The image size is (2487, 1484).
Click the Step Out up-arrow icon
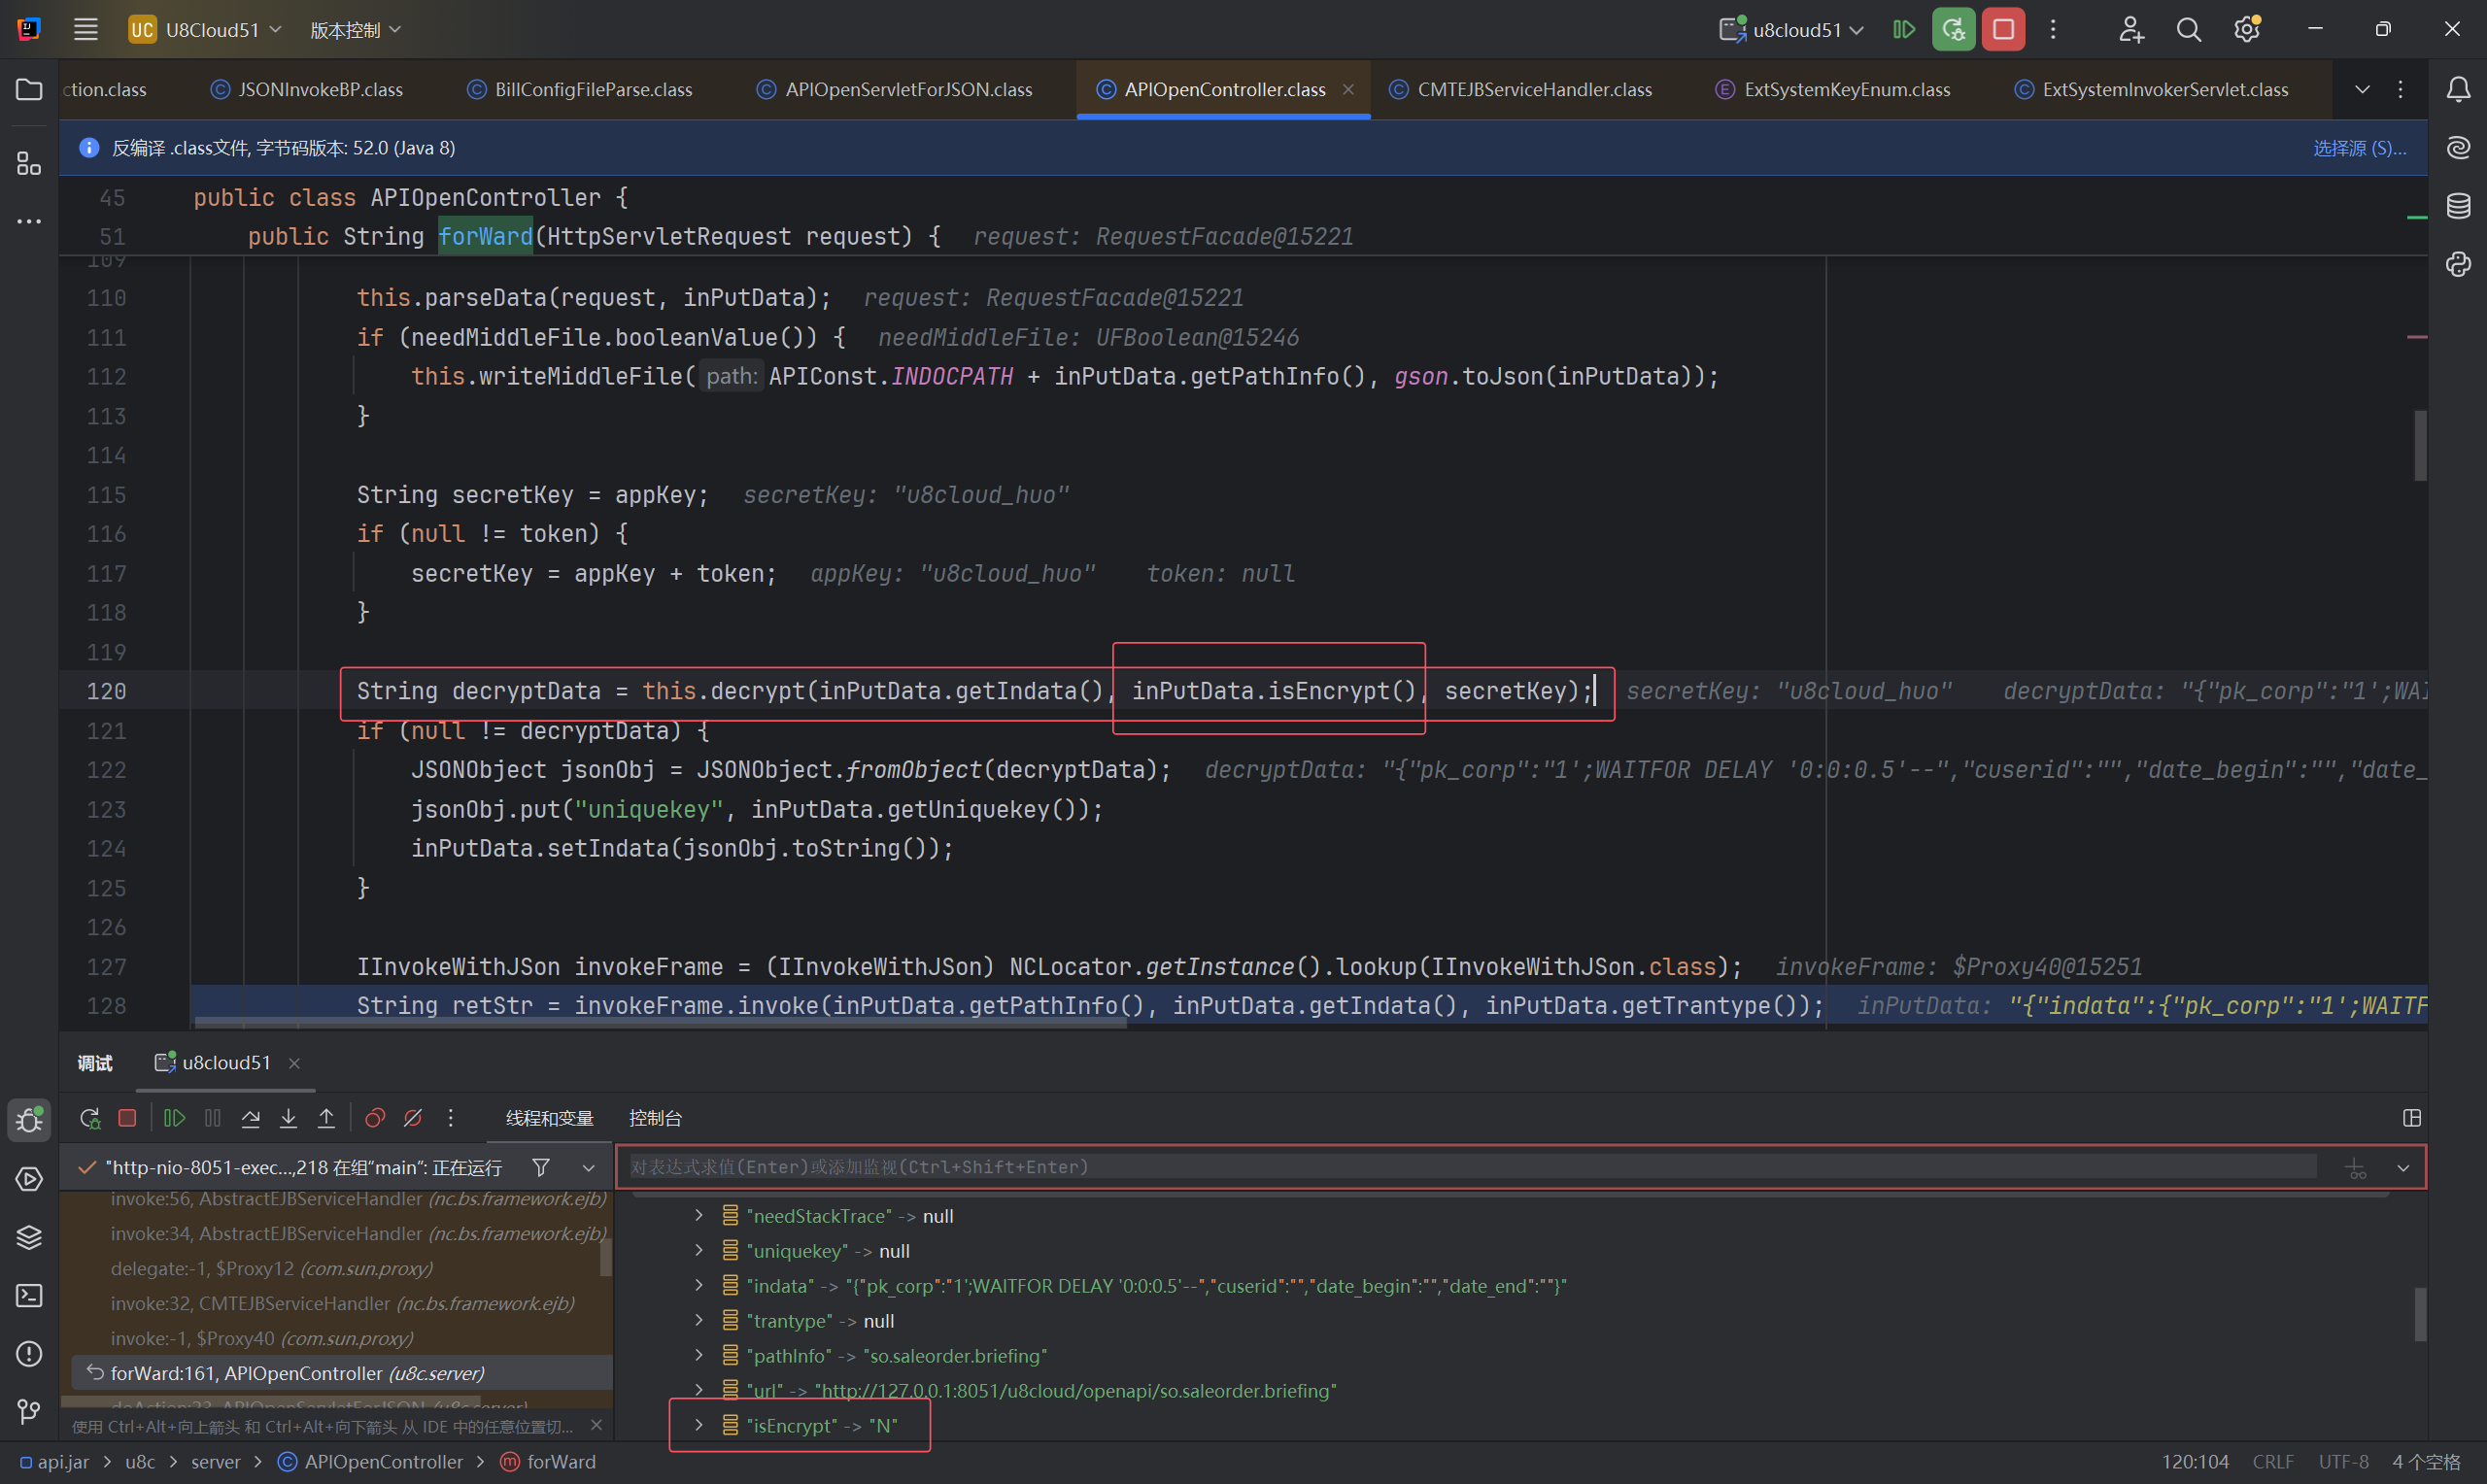(x=326, y=1118)
